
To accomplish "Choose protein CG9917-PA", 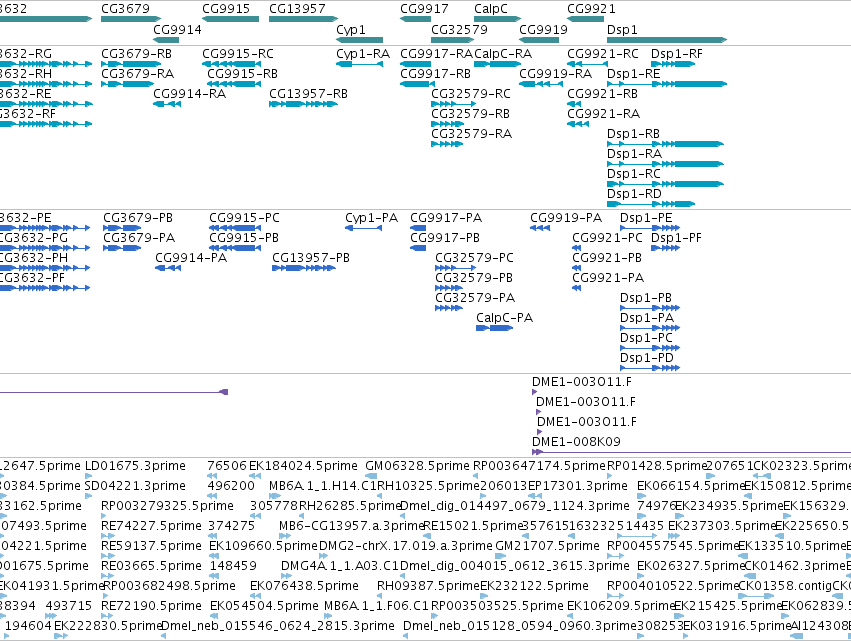I will (418, 228).
